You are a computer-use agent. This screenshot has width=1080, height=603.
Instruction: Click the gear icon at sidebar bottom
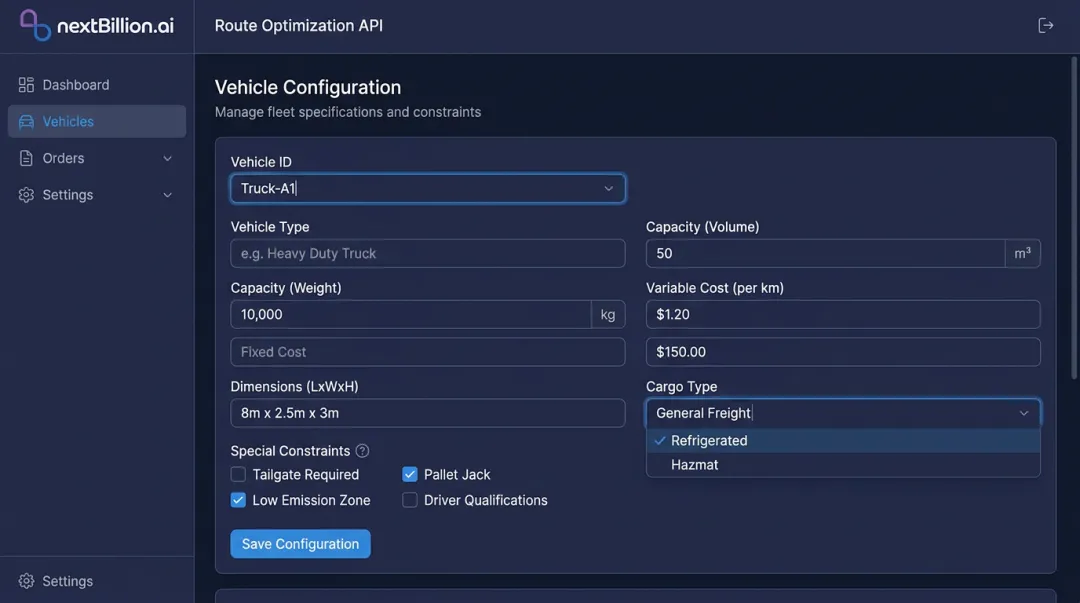26,581
